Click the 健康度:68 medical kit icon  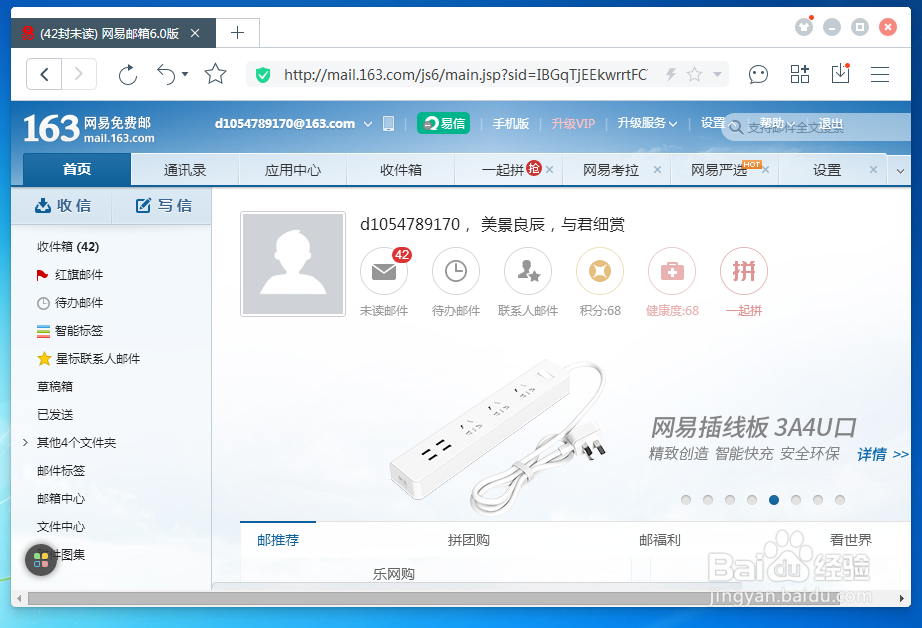672,271
